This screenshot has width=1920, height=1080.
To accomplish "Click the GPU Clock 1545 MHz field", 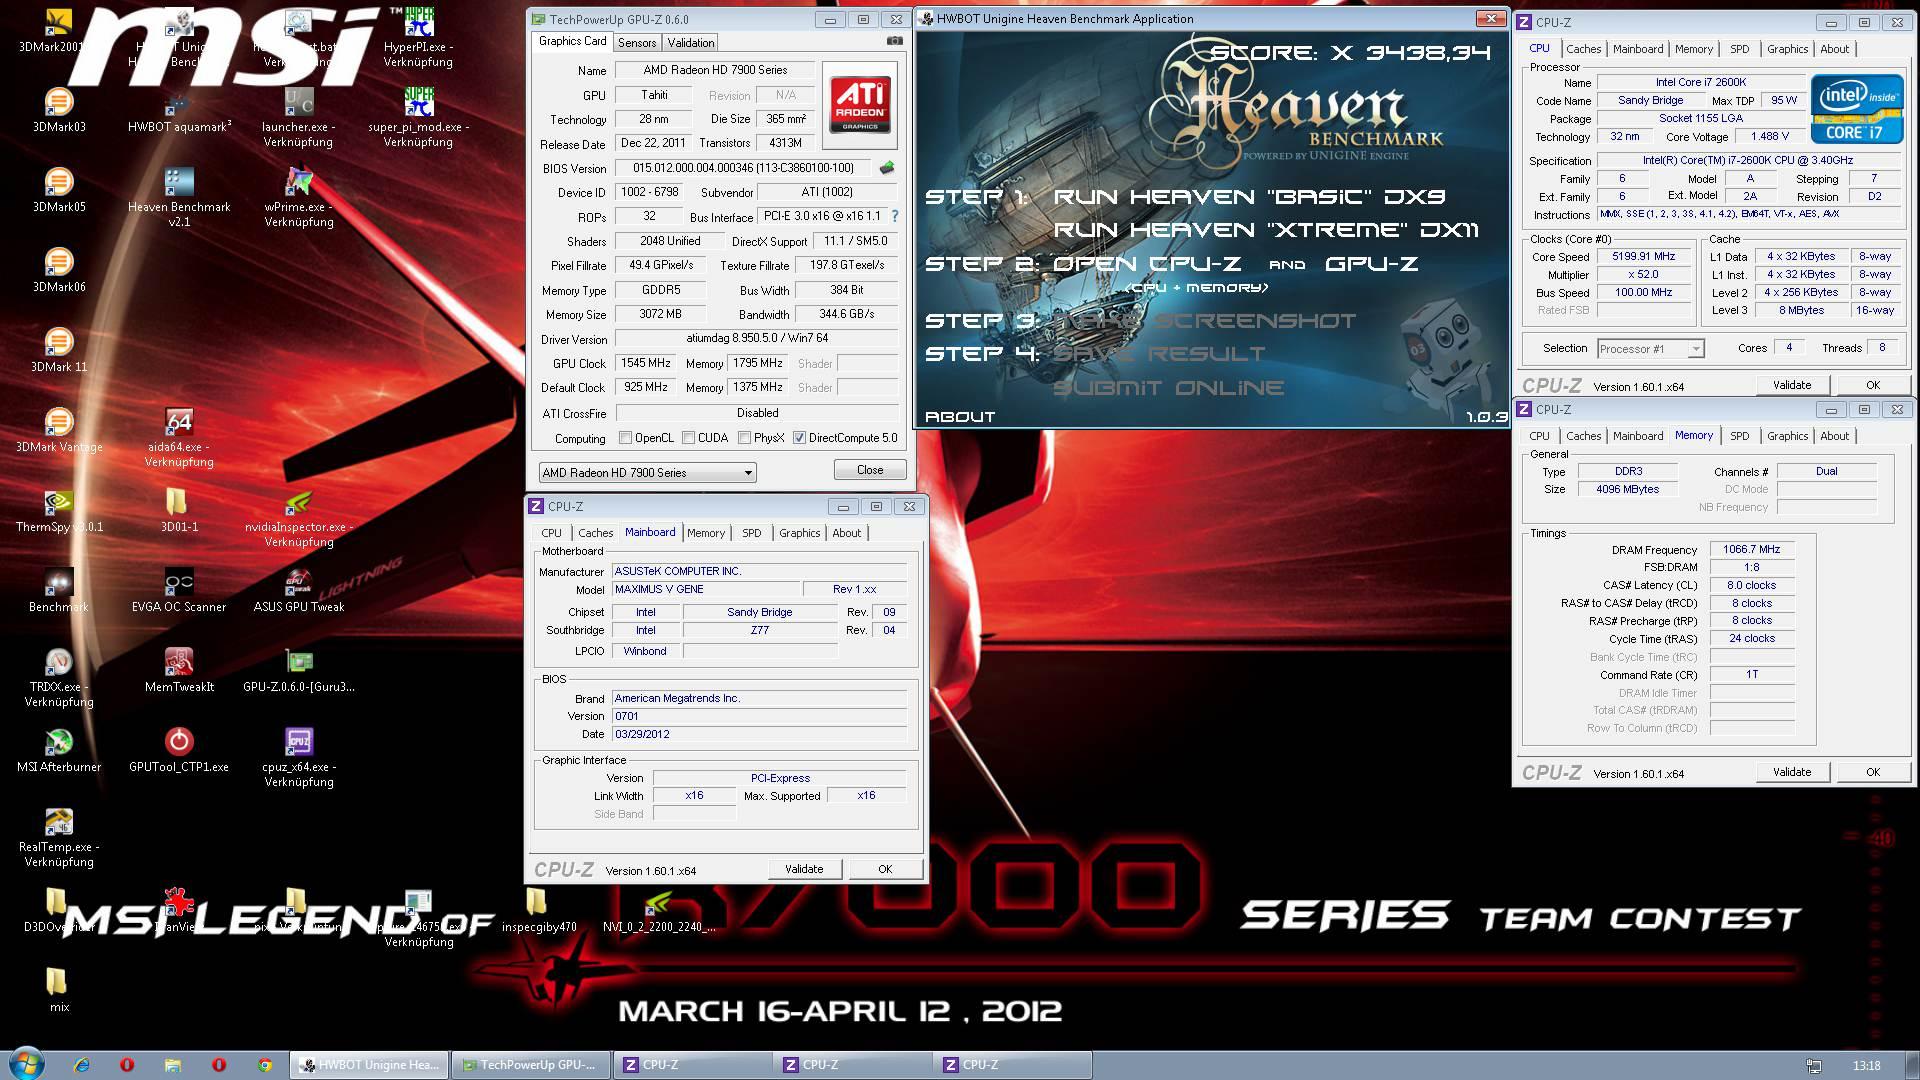I will click(646, 363).
